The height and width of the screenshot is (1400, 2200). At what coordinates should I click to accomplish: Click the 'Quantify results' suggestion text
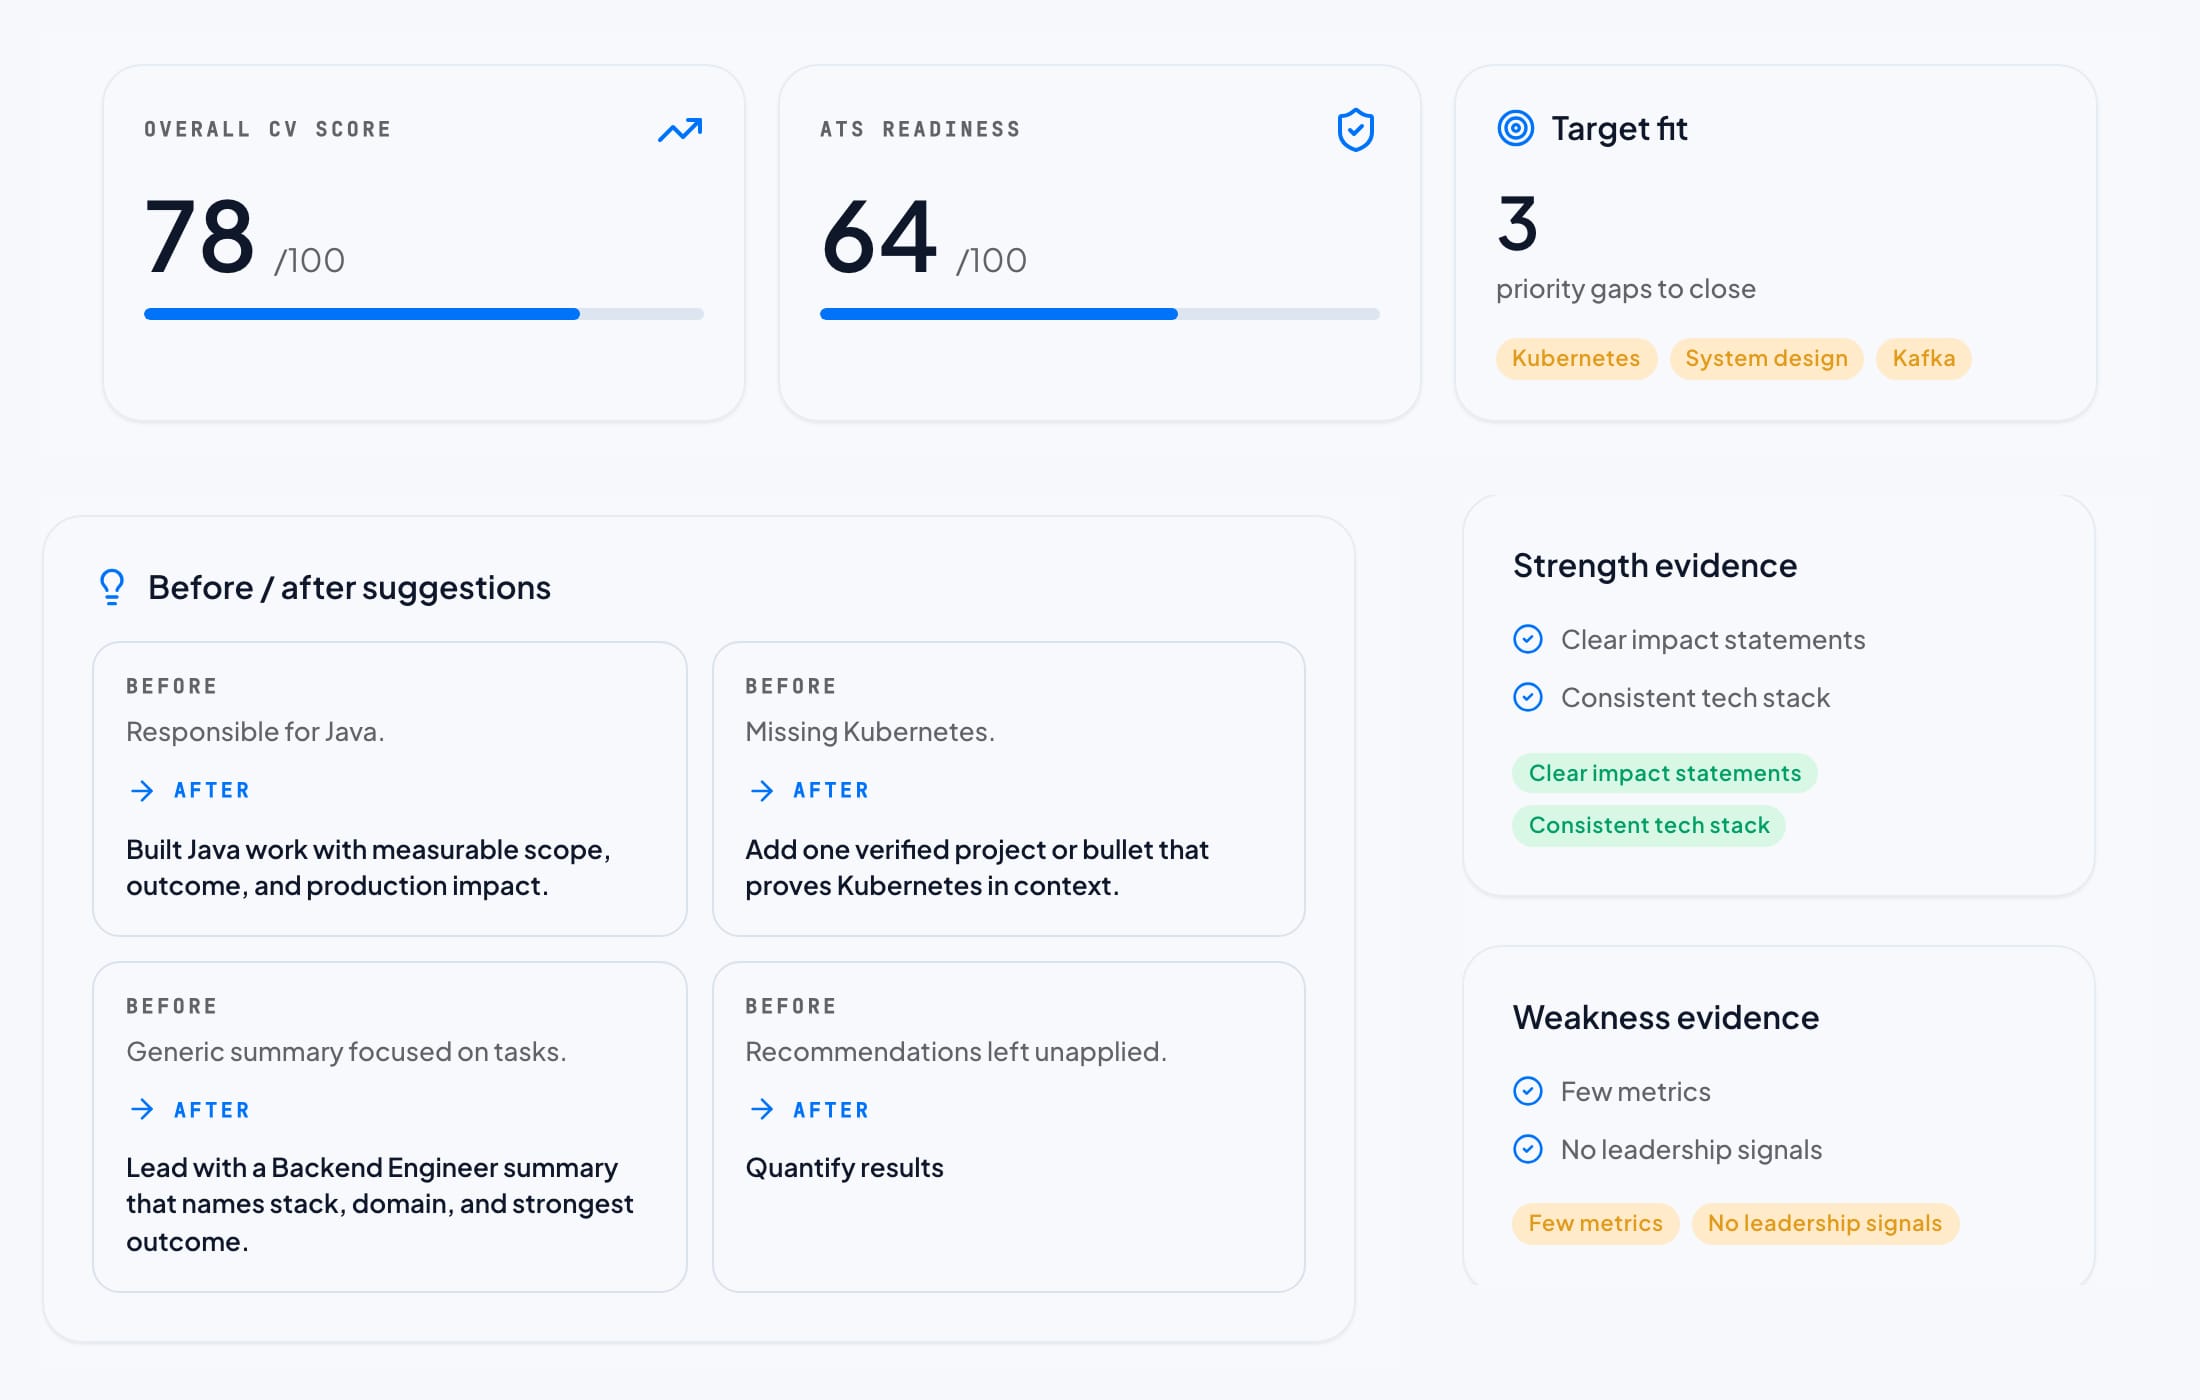click(845, 1167)
